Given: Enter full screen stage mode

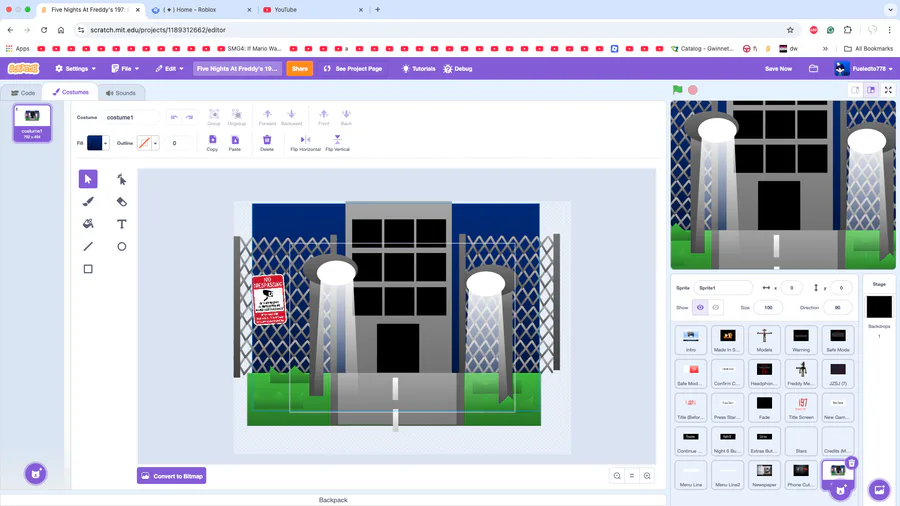Looking at the screenshot, I should tap(888, 89).
